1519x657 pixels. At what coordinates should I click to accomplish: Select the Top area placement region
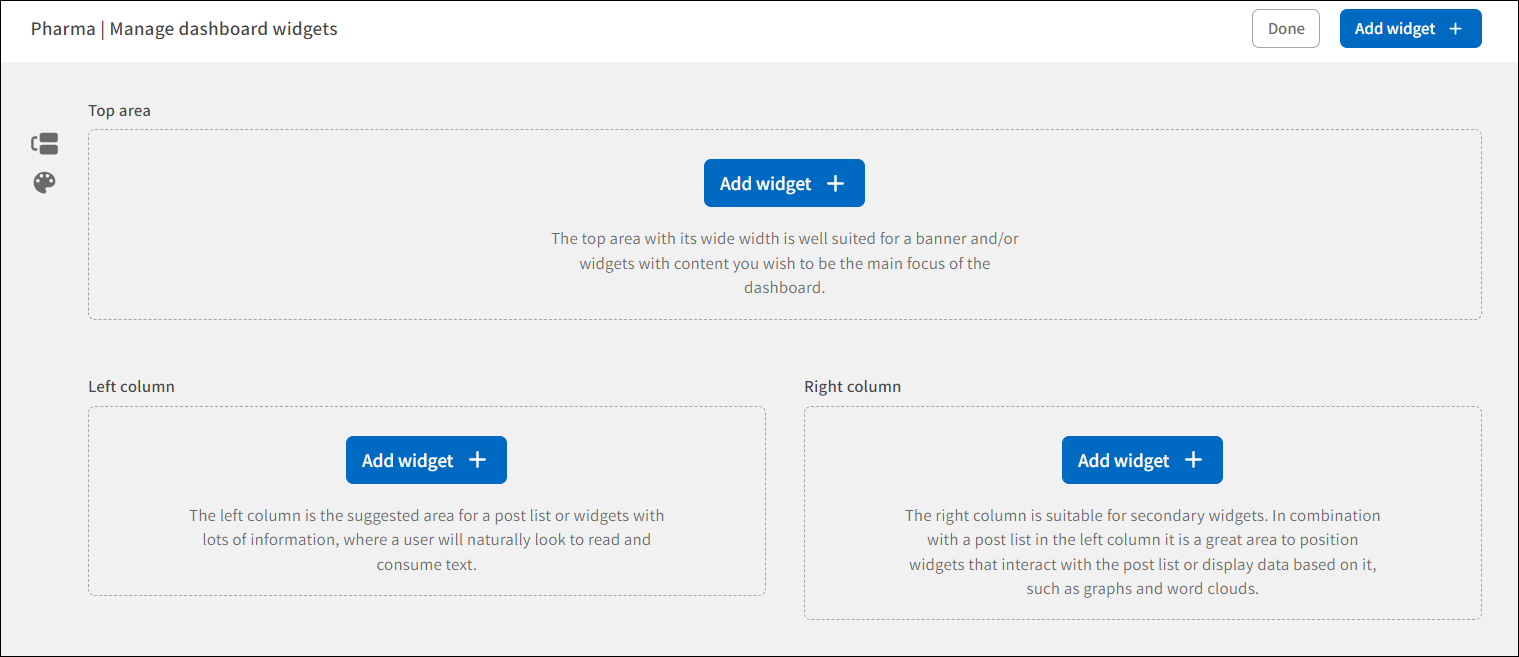point(784,224)
